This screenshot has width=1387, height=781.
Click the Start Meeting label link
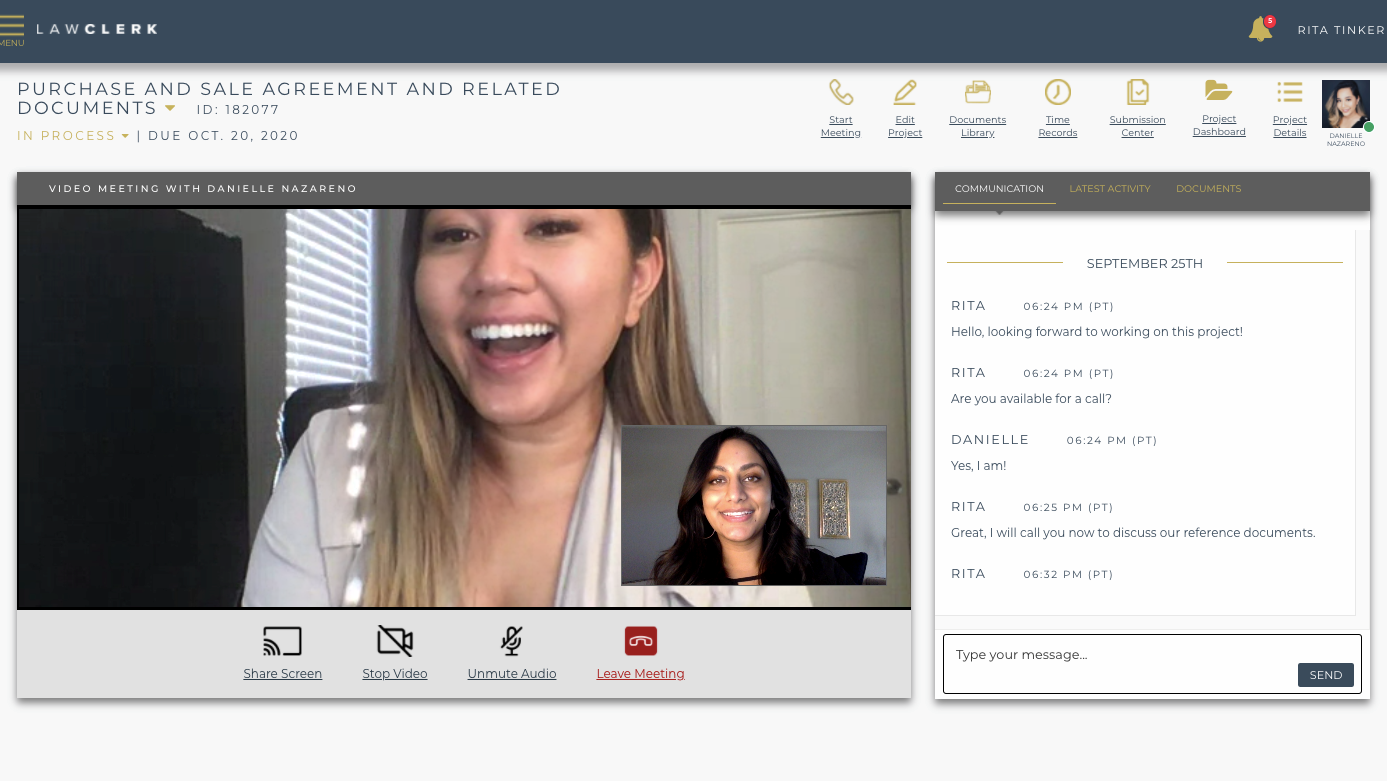(x=841, y=126)
